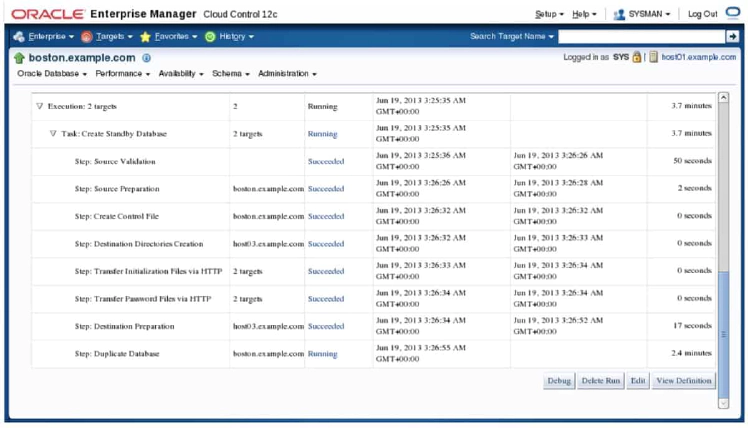
Task: Click host03.example.com in Destination Preparation row
Action: tap(268, 326)
